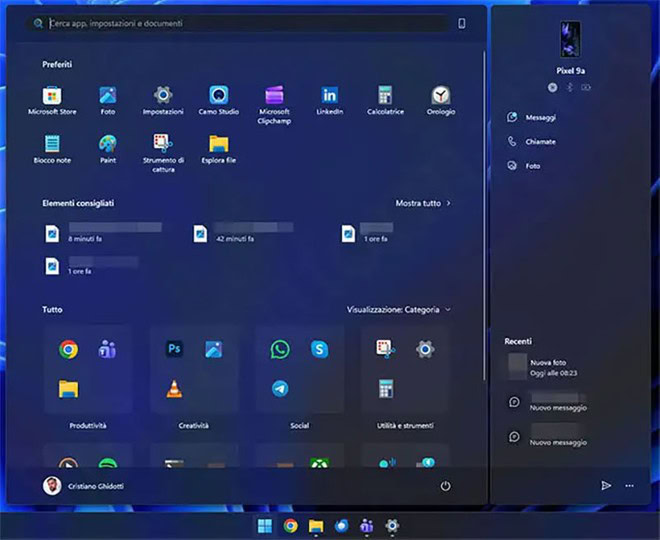Open Microsoft Store from Preferiti
Viewport: 660px width, 540px height.
pyautogui.click(x=52, y=101)
